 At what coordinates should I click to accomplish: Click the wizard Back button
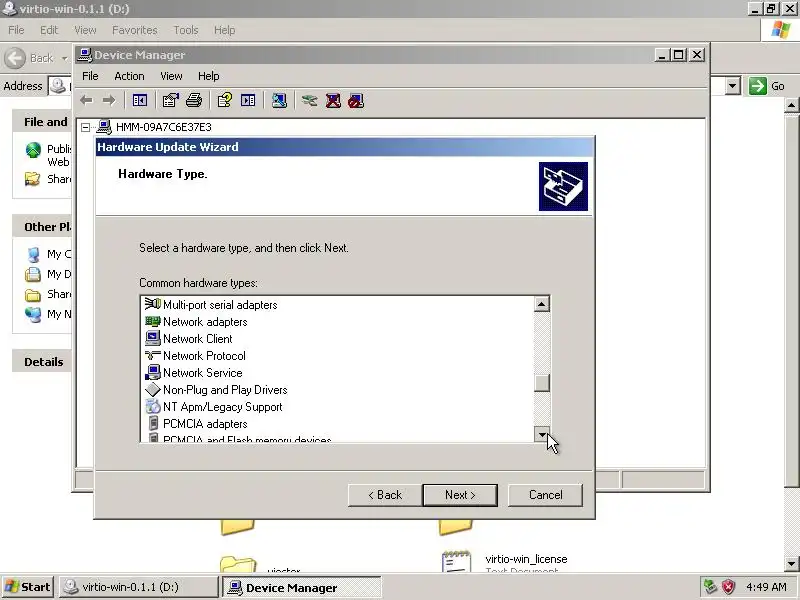(x=385, y=495)
